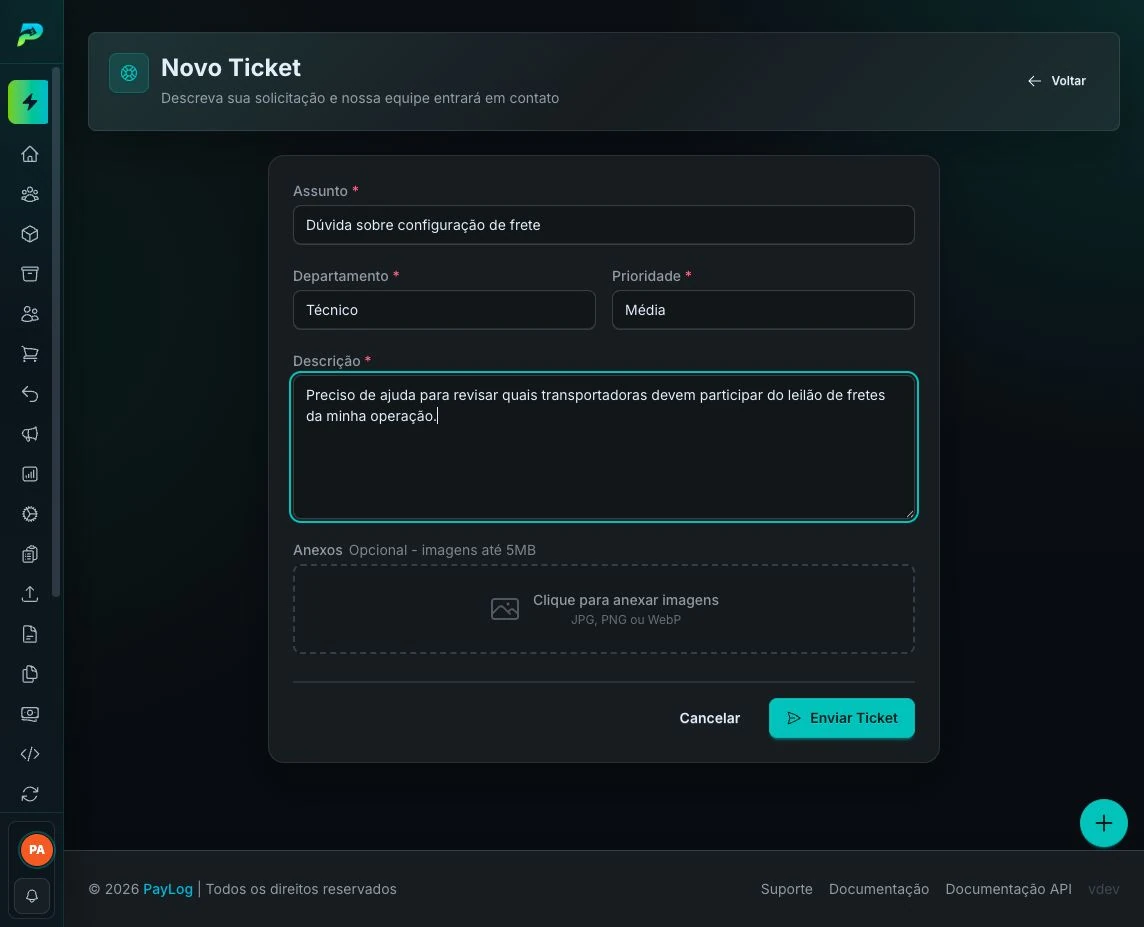Go to Home via sidebar house icon
The width and height of the screenshot is (1144, 927).
click(30, 154)
